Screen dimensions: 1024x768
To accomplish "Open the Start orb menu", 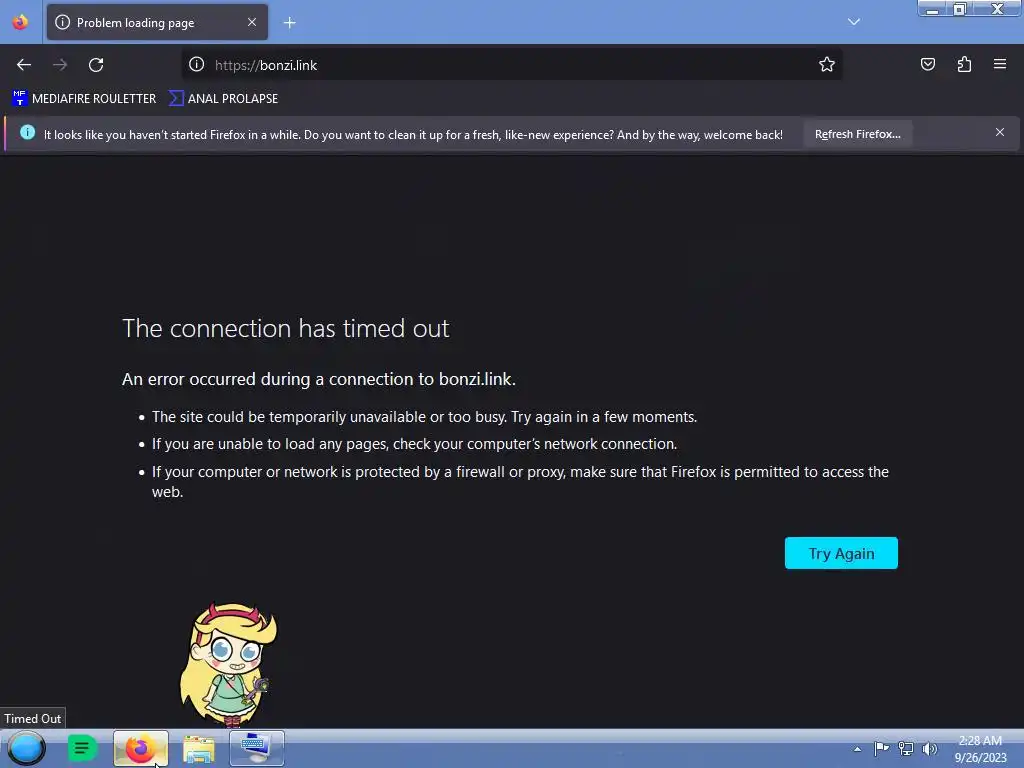I will tap(27, 748).
